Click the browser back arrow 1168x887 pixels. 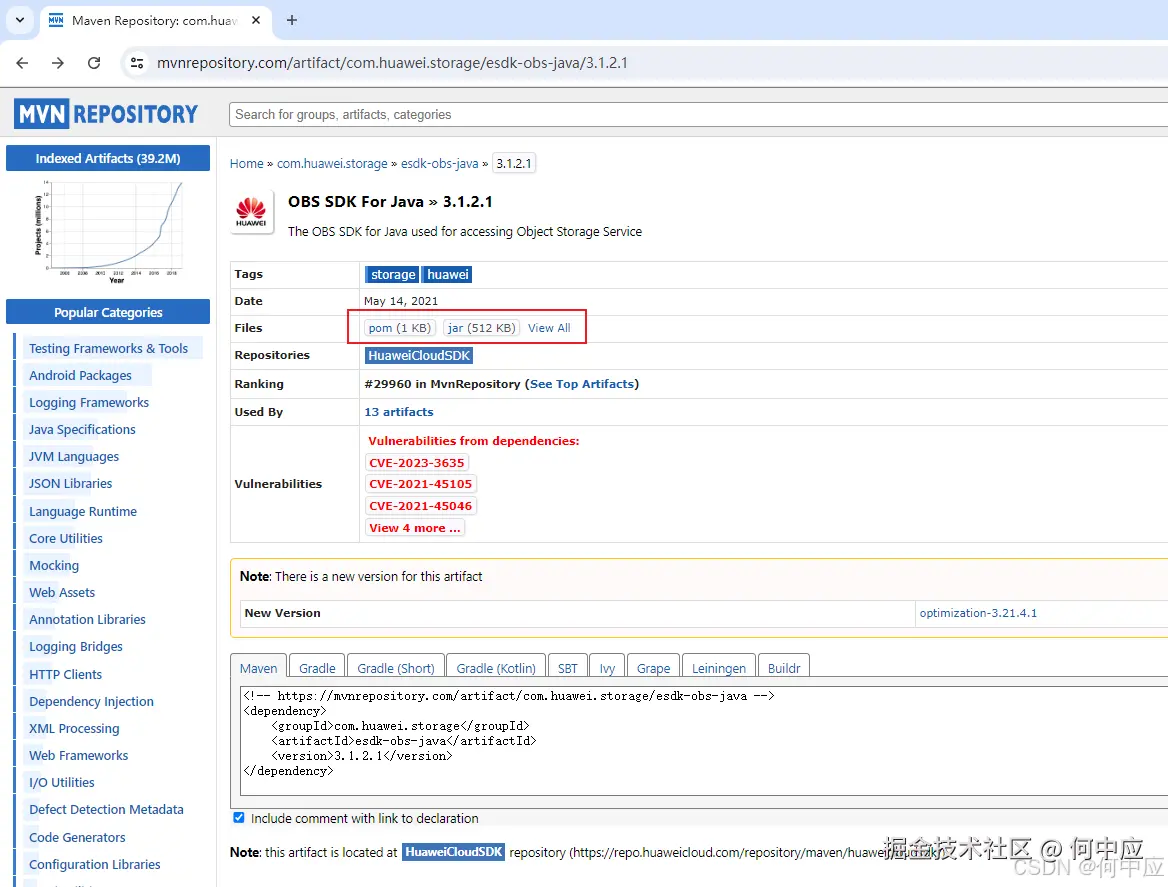tap(22, 63)
